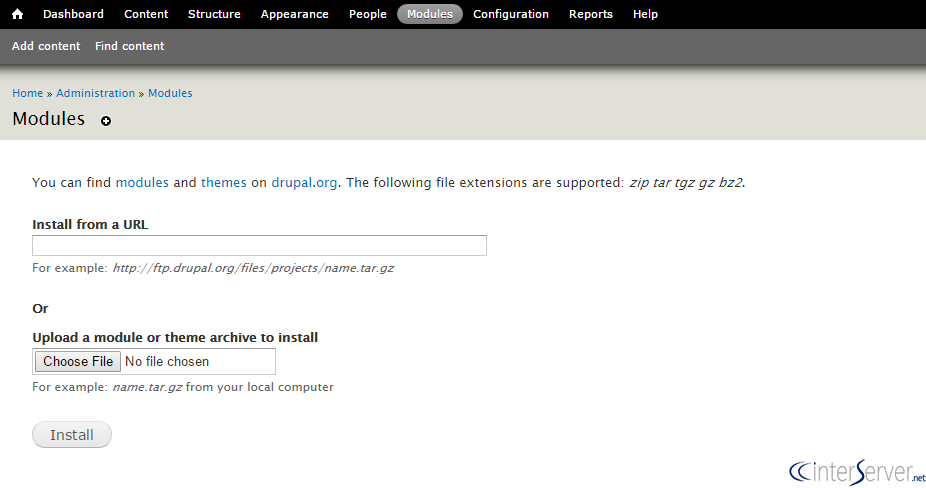
Task: Open the modules link on drupal.org
Action: (x=142, y=183)
